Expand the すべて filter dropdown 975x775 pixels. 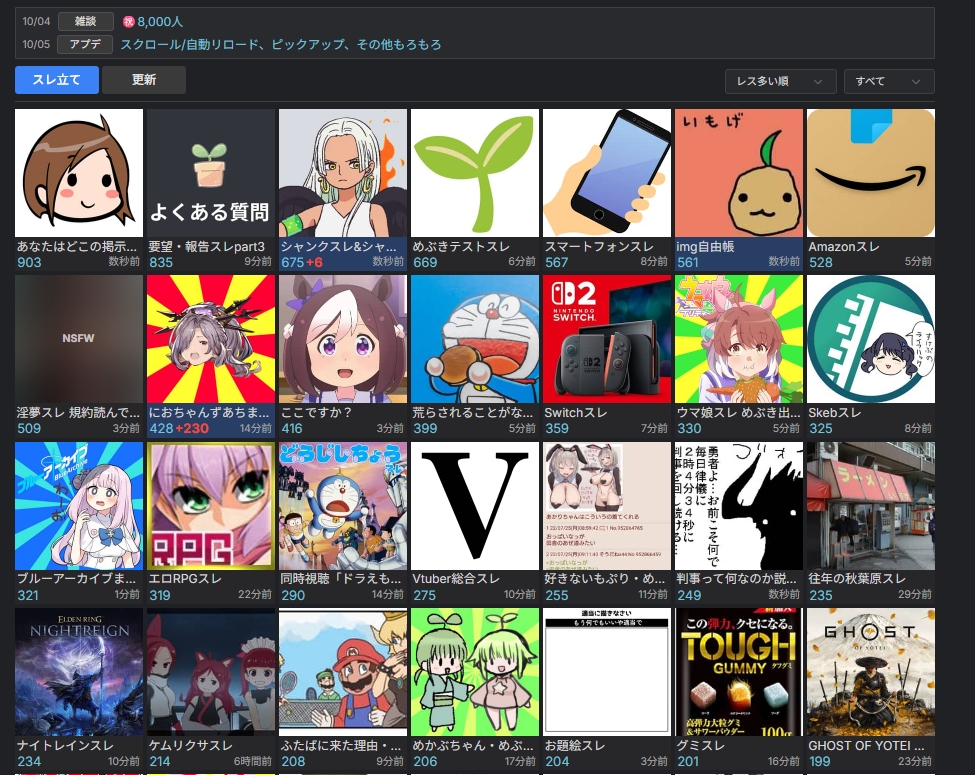888,81
